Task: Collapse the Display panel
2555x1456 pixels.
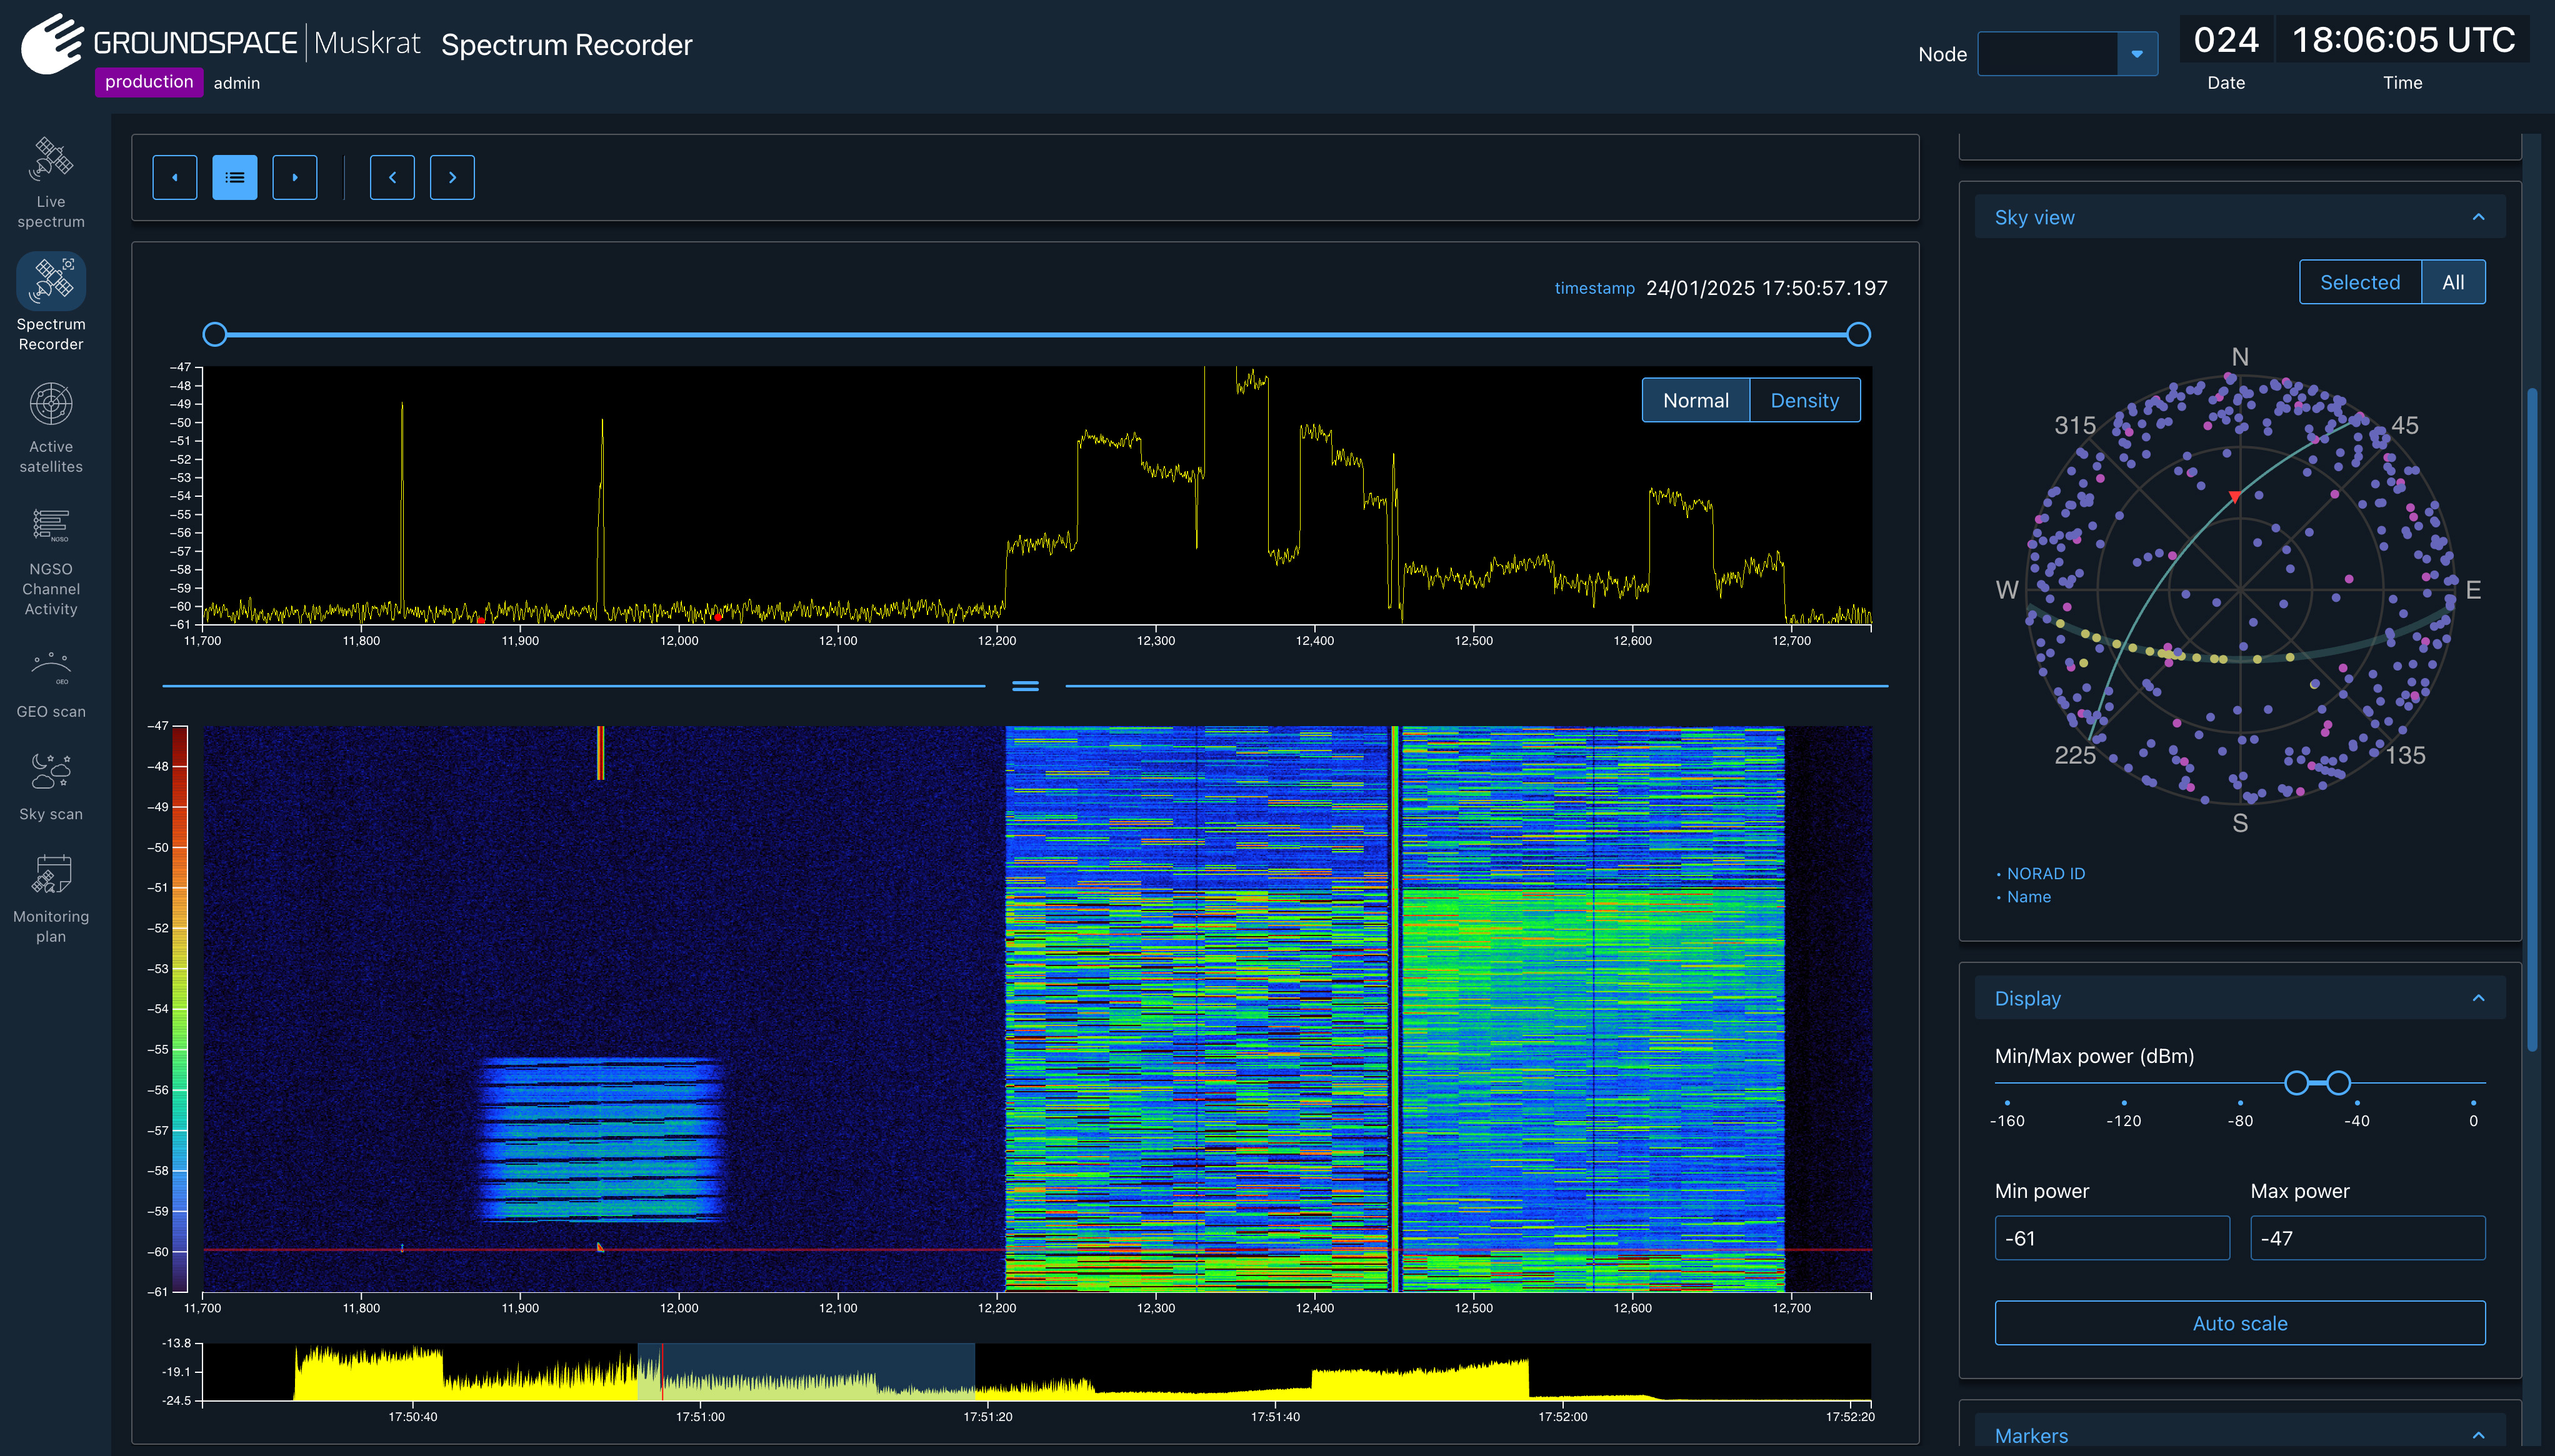Action: coord(2478,998)
